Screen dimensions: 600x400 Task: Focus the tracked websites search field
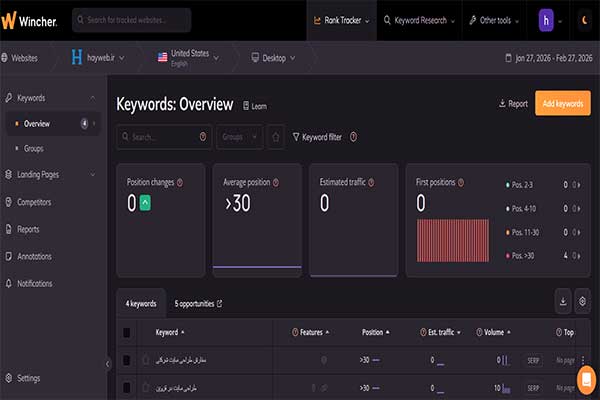pos(132,20)
